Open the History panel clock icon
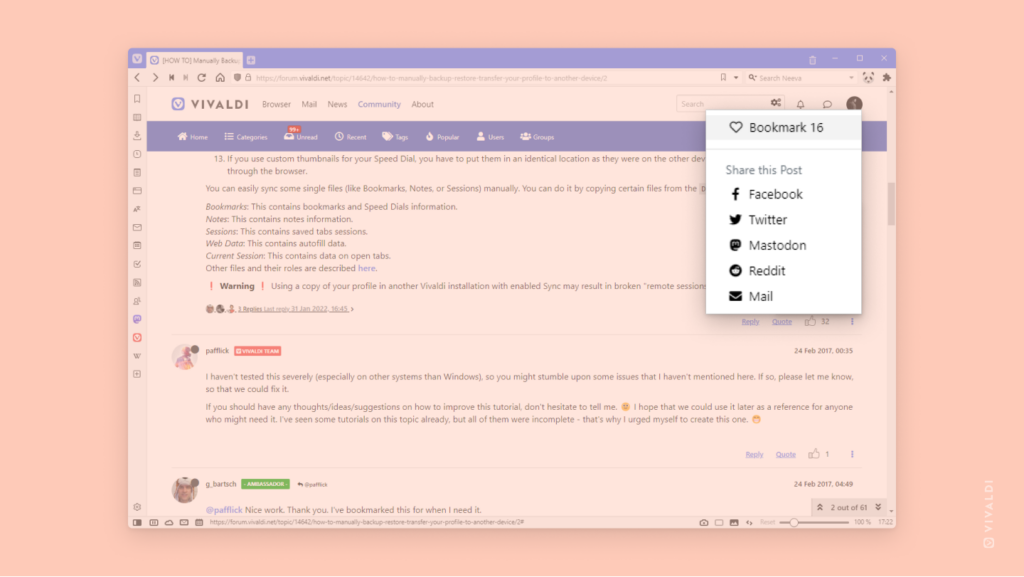1024x577 pixels. pyautogui.click(x=137, y=154)
